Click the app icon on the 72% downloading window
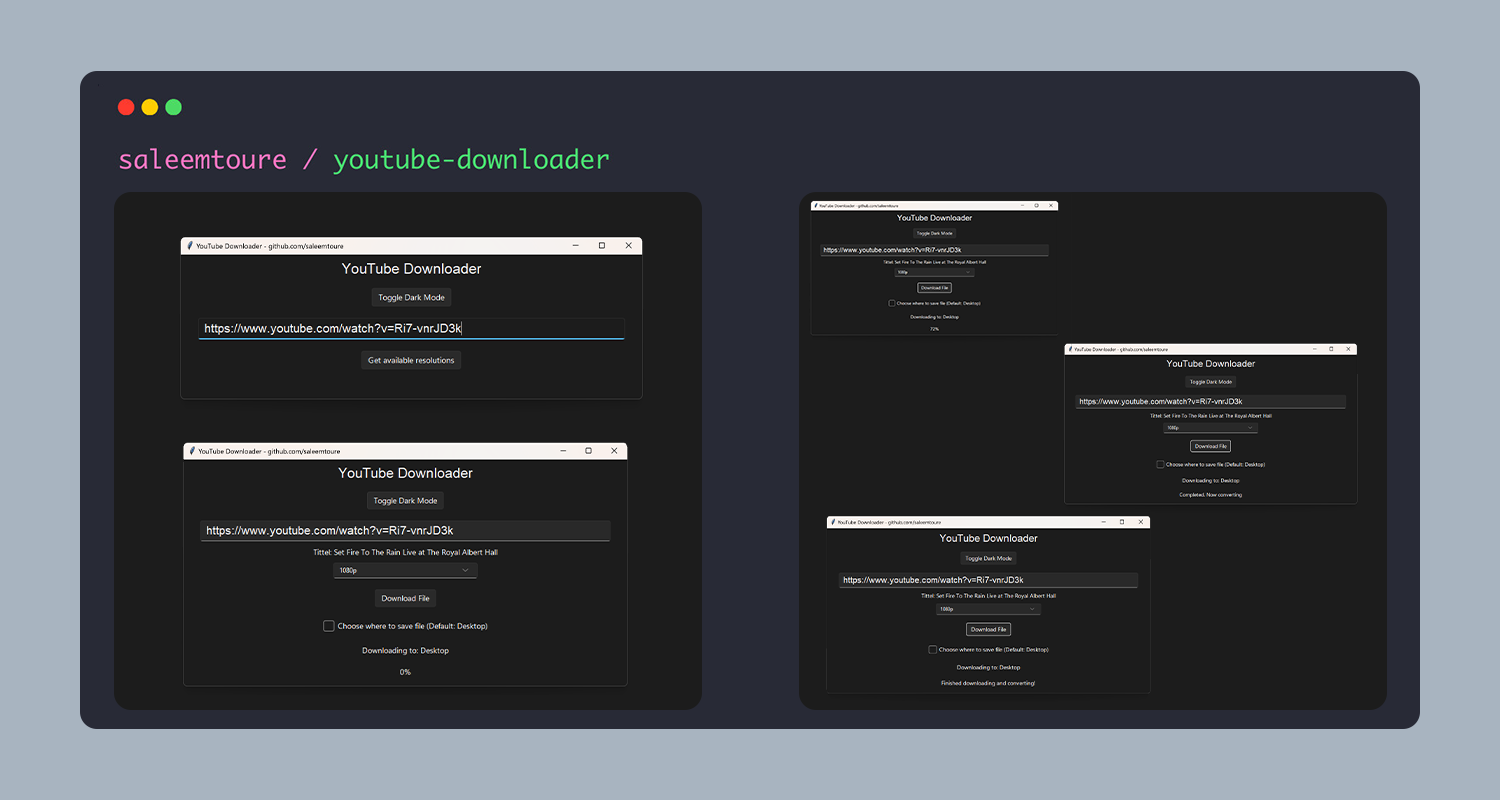The image size is (1500, 800). coord(816,205)
